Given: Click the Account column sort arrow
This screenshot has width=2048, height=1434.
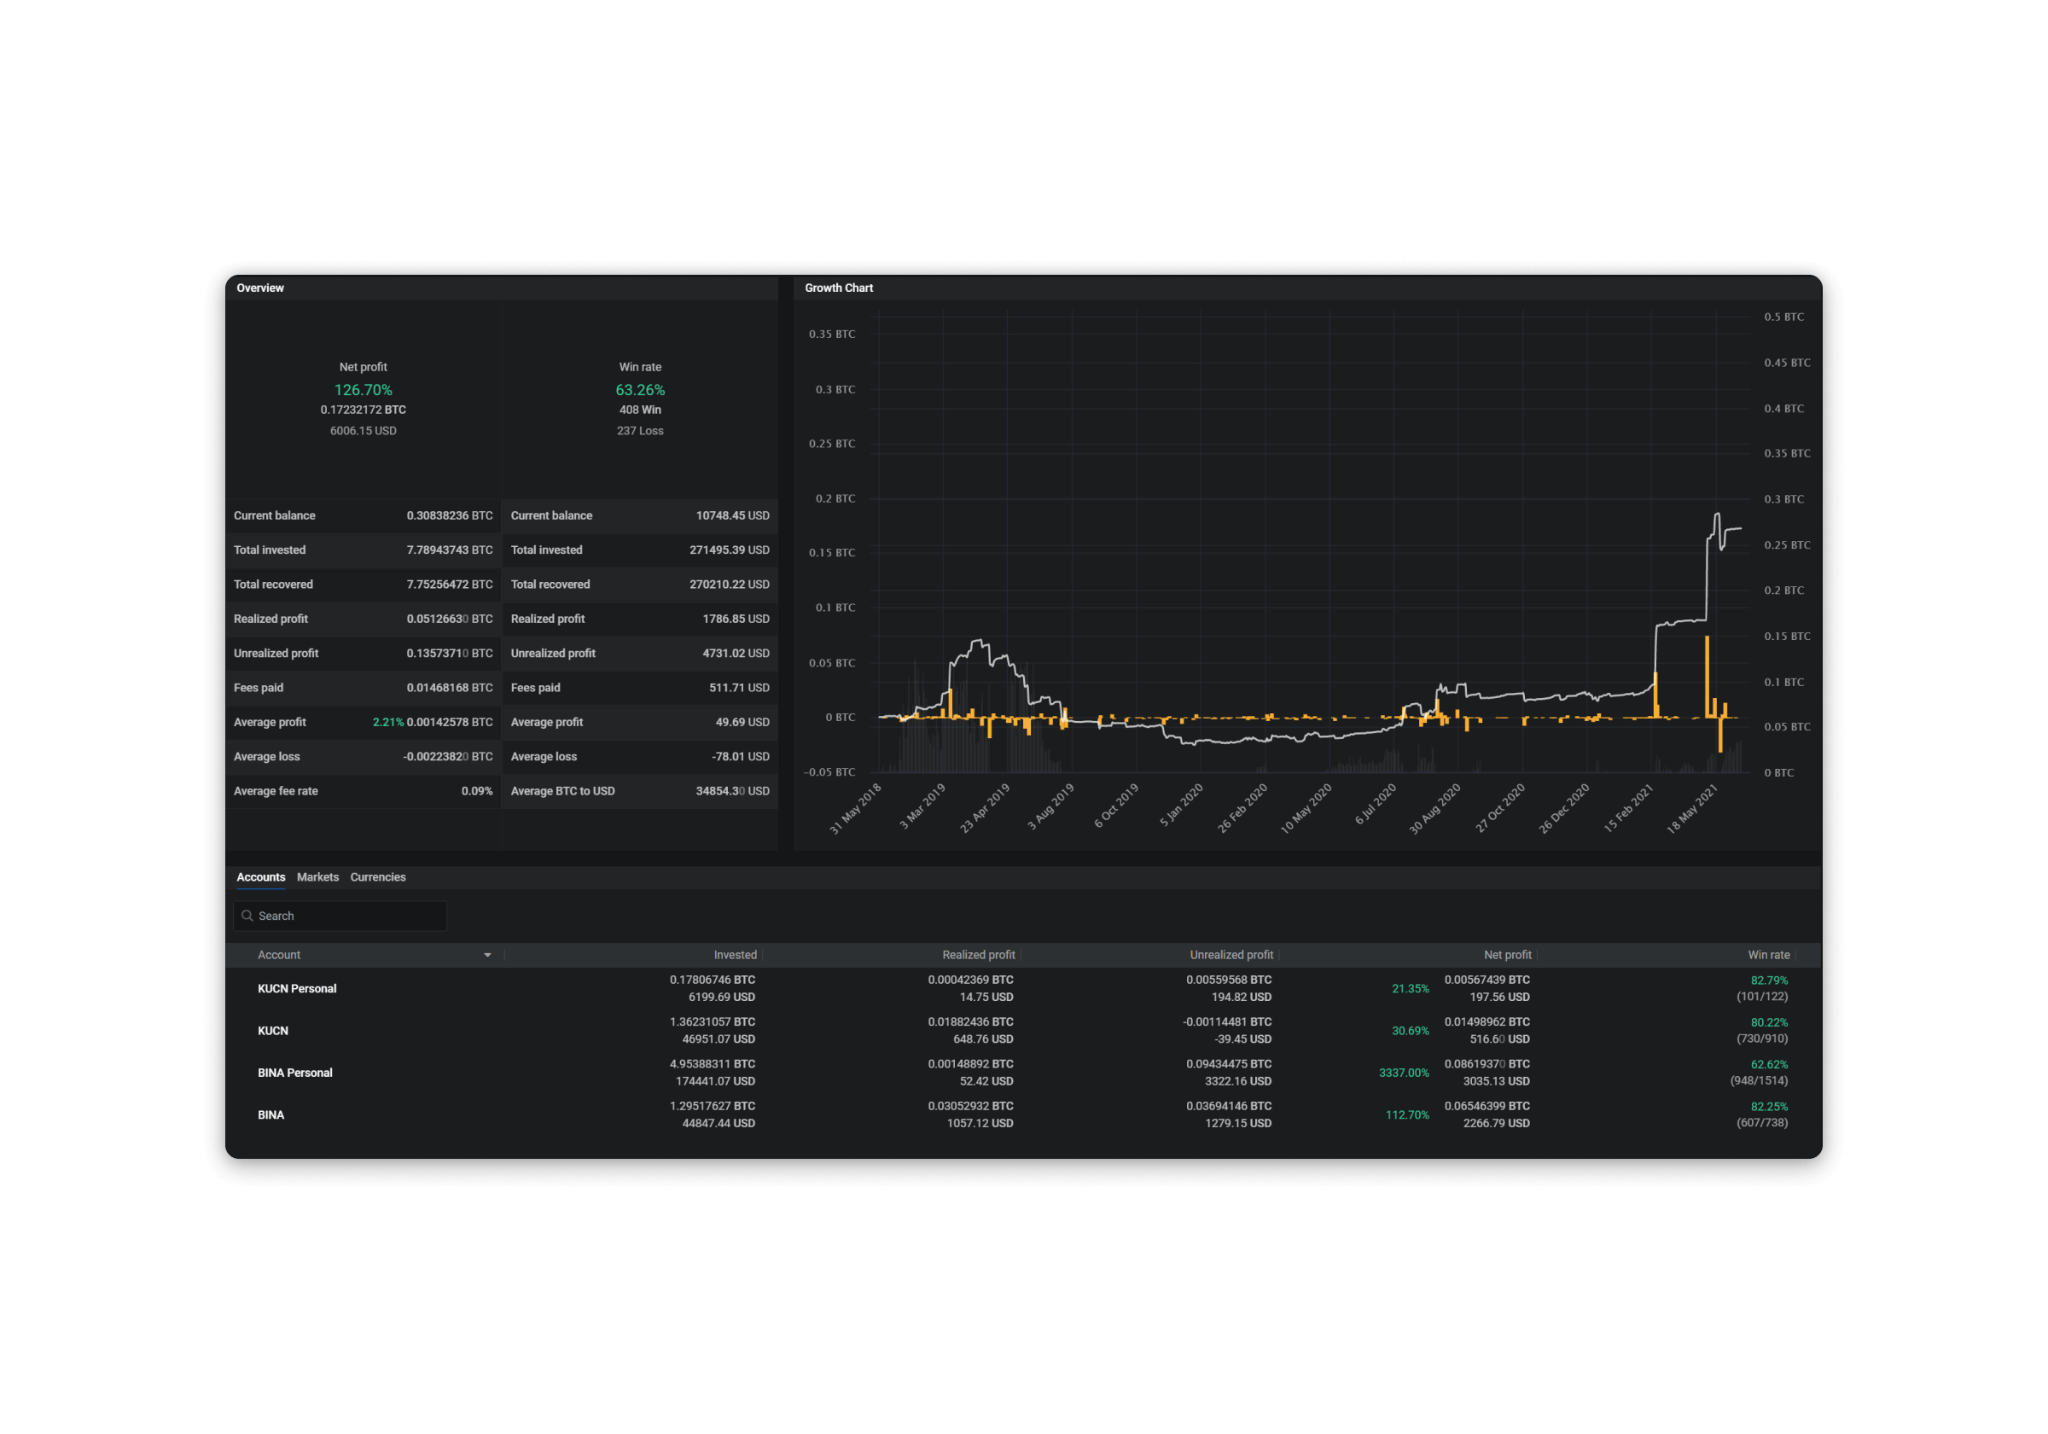Looking at the screenshot, I should click(487, 955).
